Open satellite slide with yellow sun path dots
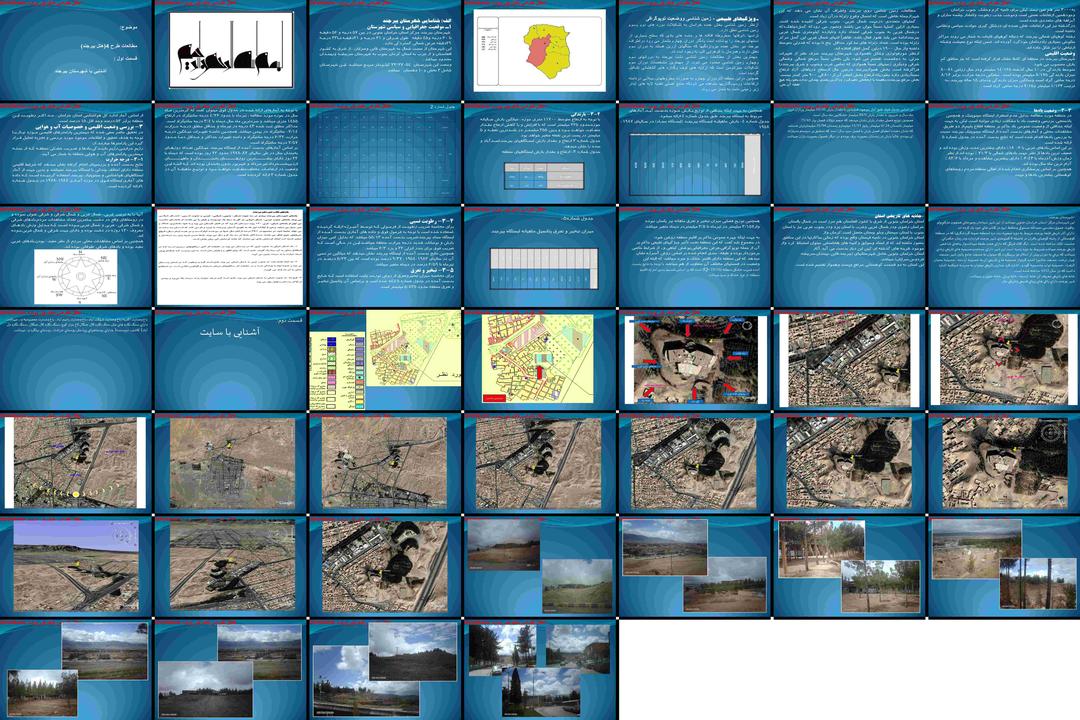The width and height of the screenshot is (1080, 720). 76,464
